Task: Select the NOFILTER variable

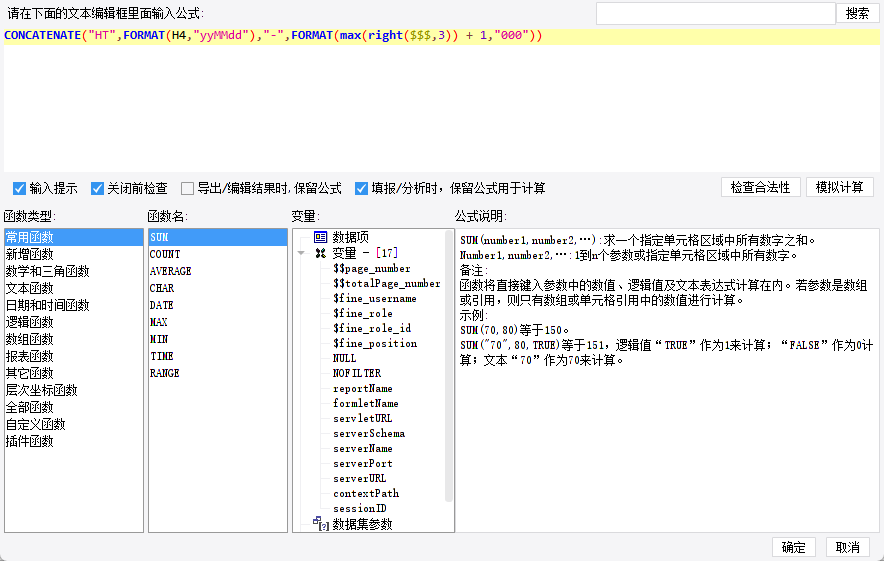Action: tap(357, 373)
